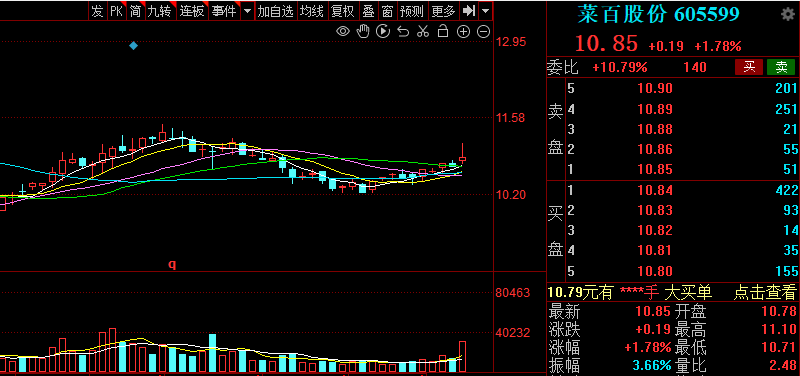The image size is (800, 376).
Task: Undo with the curved arrow icon
Action: tap(403, 32)
